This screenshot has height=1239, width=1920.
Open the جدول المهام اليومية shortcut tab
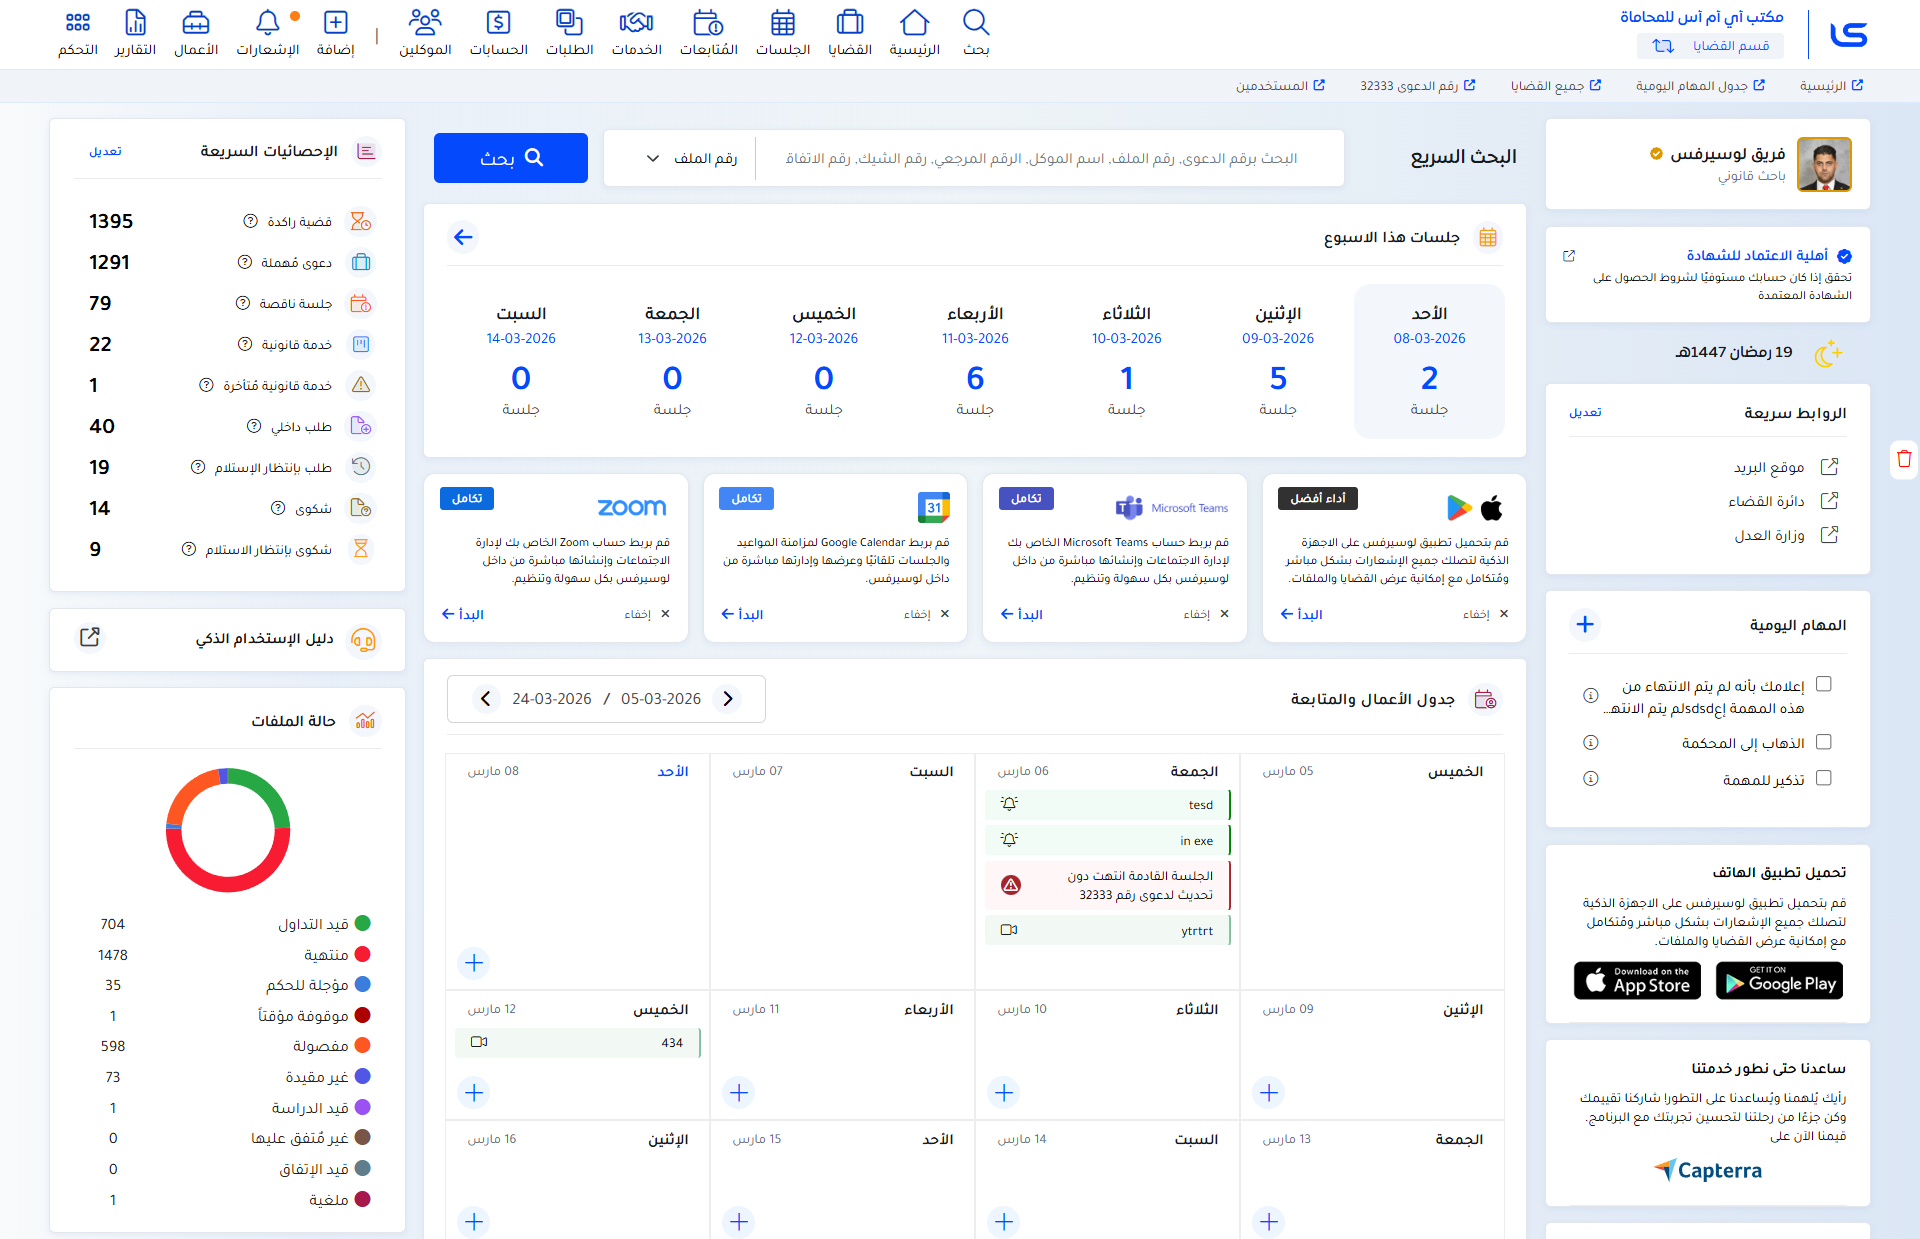tap(1700, 86)
